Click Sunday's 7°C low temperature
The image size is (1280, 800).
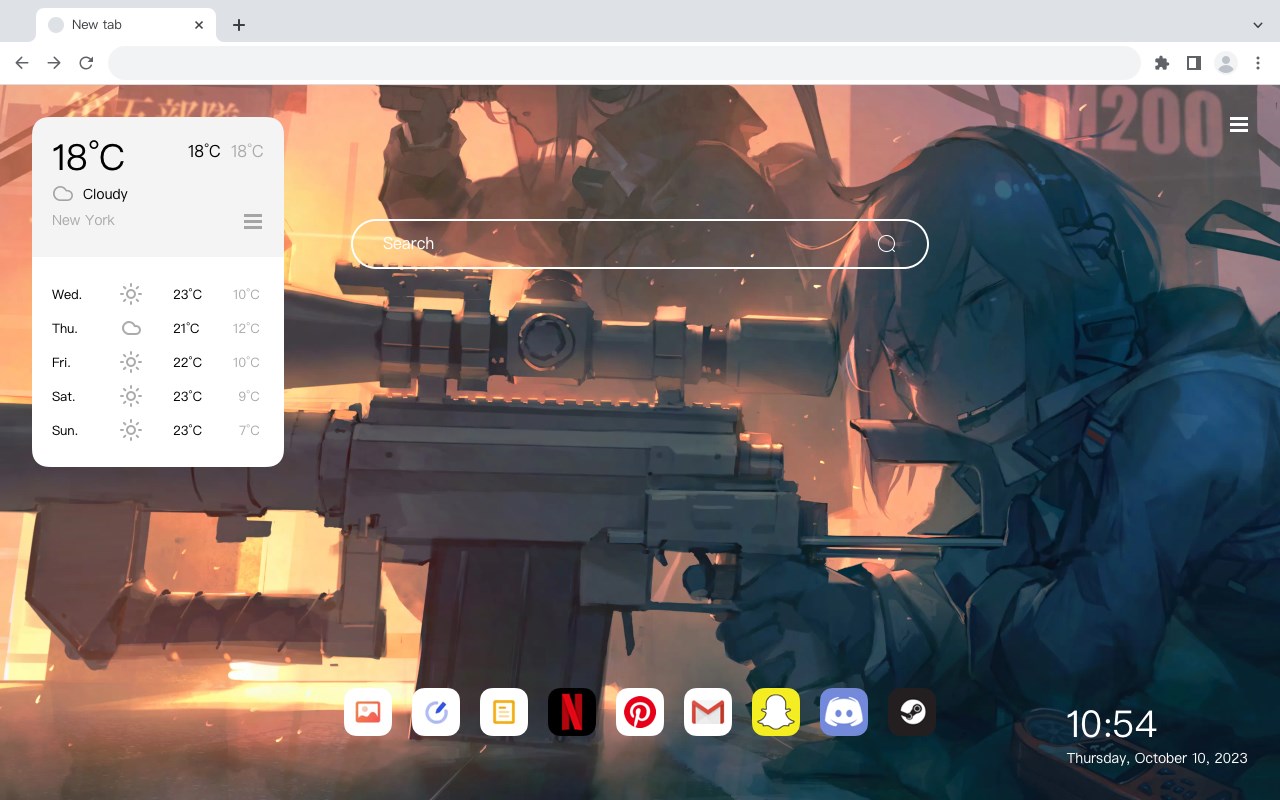tap(249, 430)
